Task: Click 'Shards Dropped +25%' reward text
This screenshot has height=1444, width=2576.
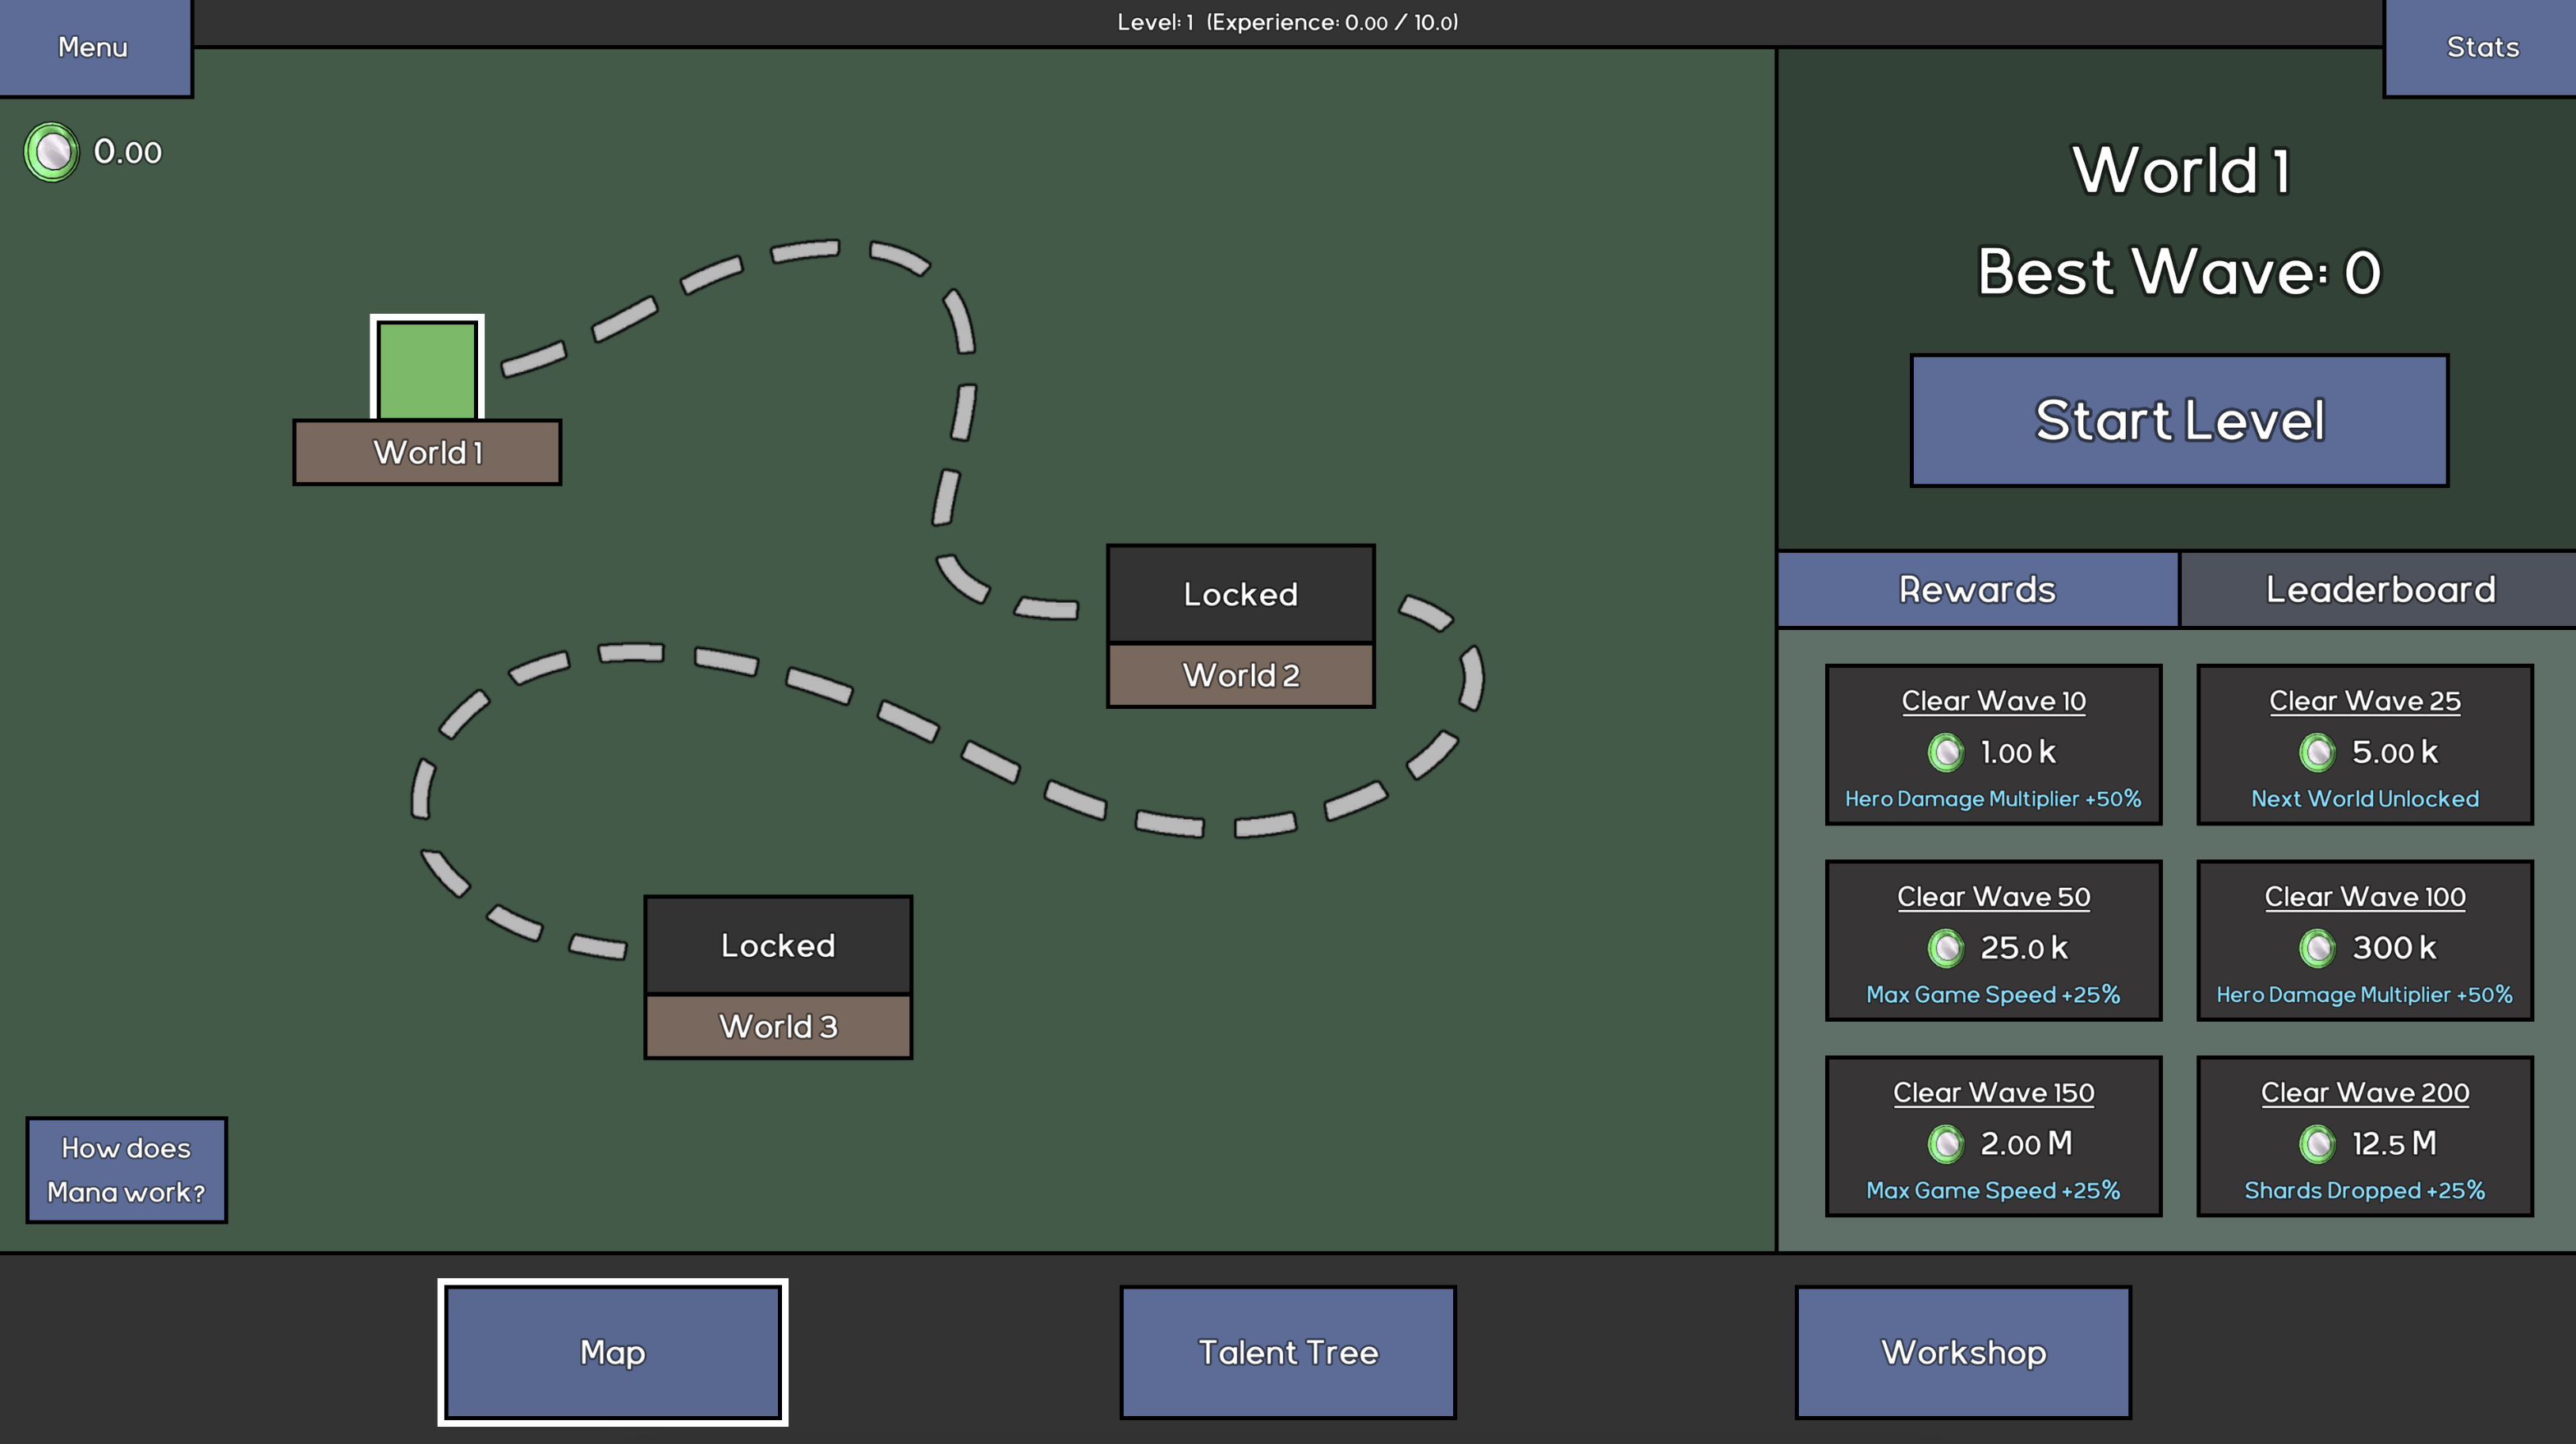Action: pos(2364,1191)
